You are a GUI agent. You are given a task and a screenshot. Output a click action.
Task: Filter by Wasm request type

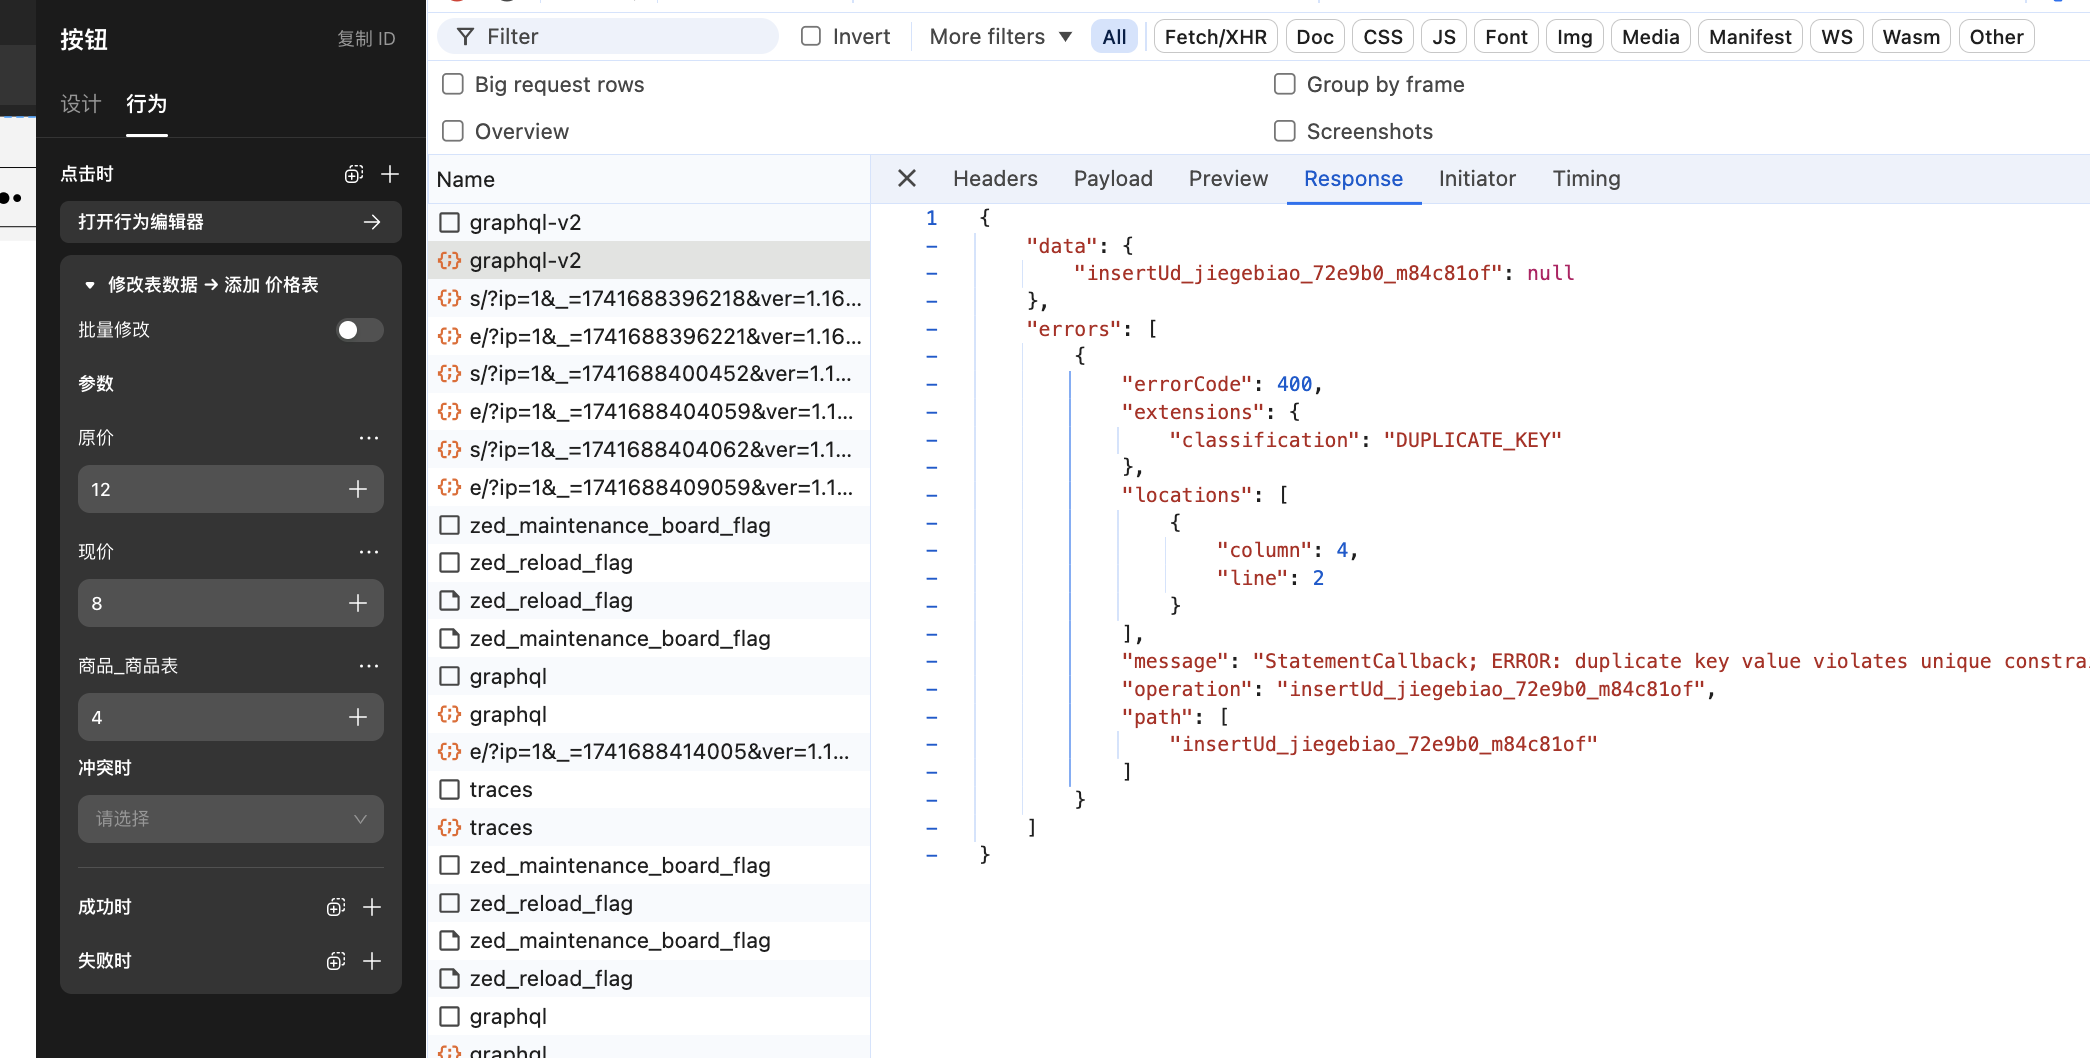coord(1910,37)
